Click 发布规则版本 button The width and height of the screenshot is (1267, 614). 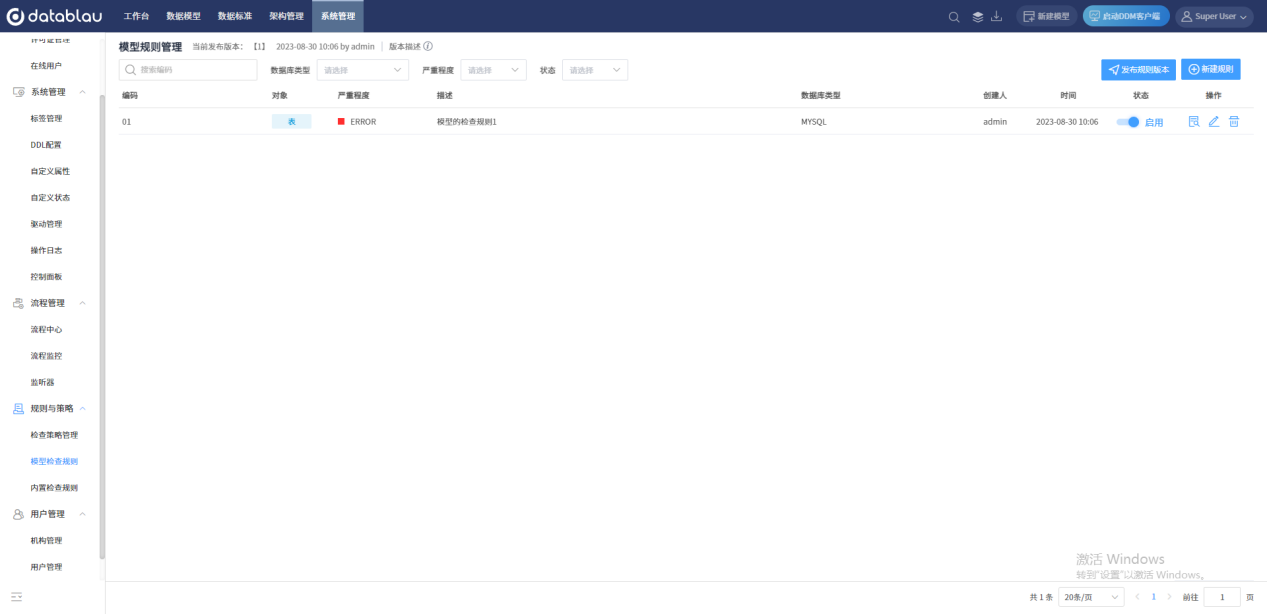(x=1138, y=69)
